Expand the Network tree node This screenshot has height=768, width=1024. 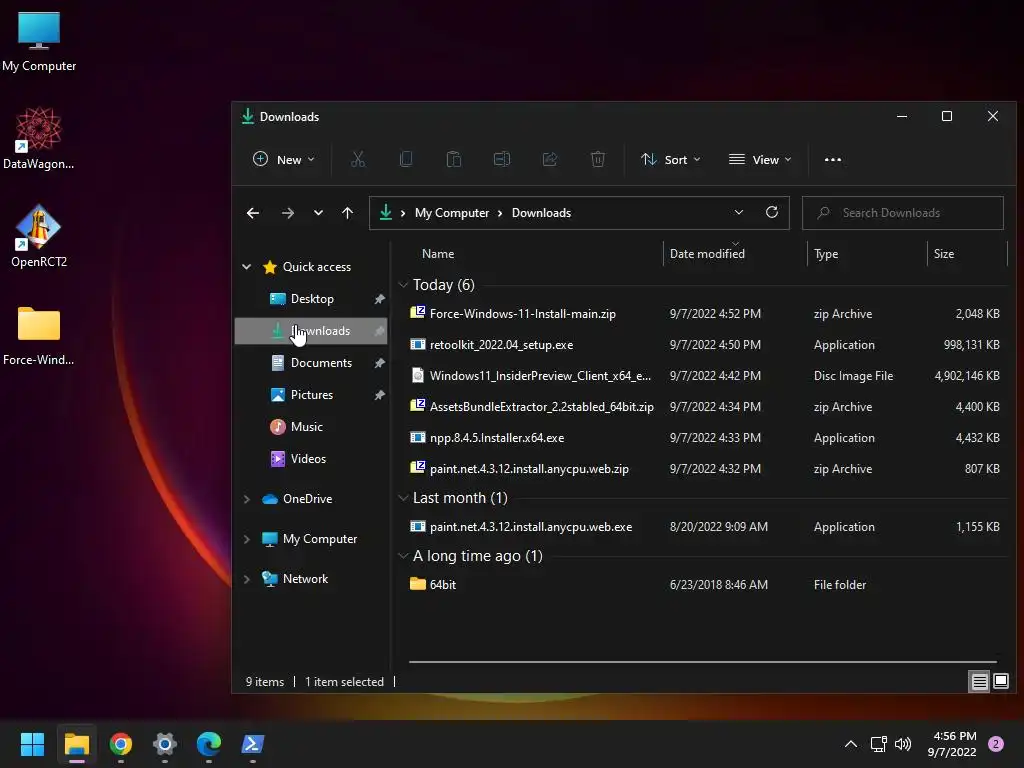click(247, 579)
